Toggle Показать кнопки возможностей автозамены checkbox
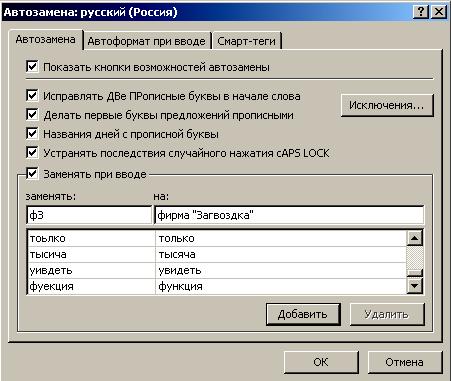Image resolution: width=451 pixels, height=381 pixels. [x=32, y=66]
